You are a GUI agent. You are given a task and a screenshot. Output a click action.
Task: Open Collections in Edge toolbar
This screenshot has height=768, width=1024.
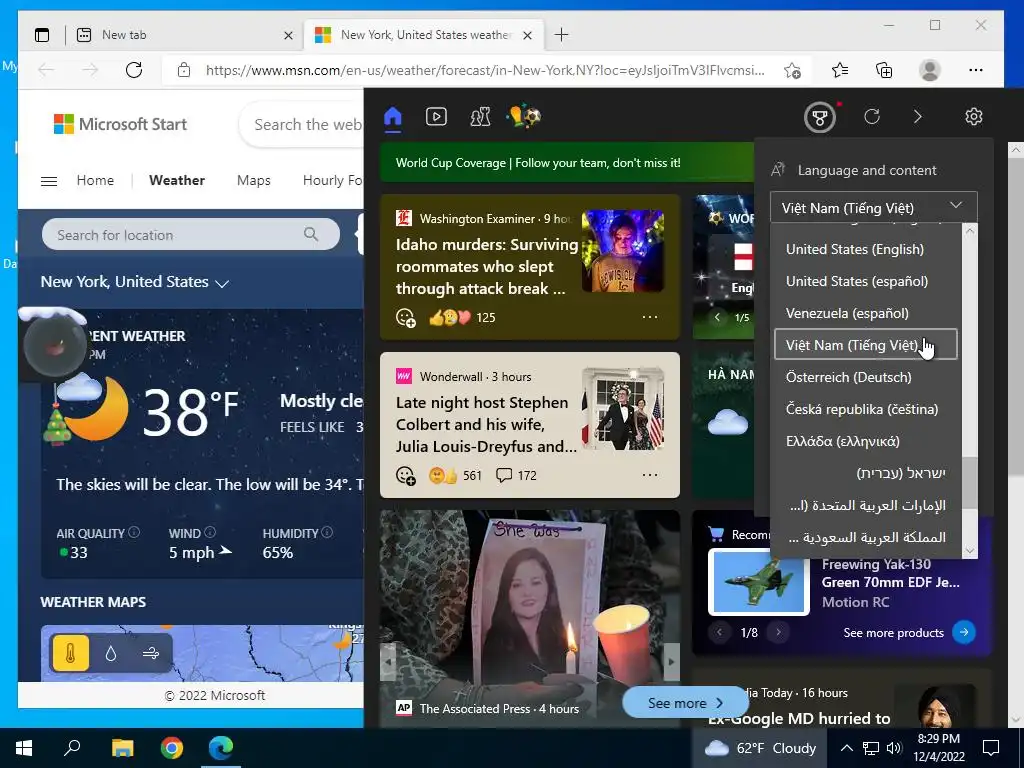[884, 70]
